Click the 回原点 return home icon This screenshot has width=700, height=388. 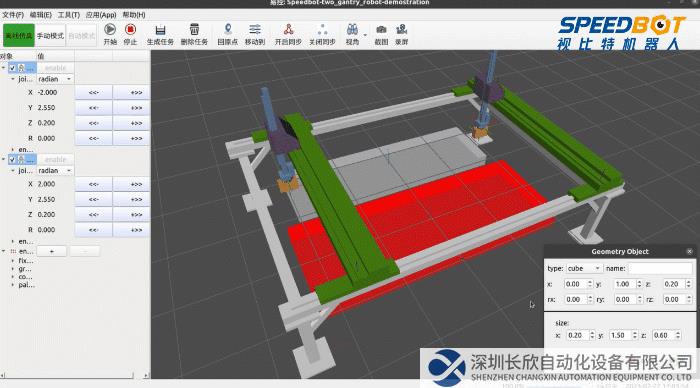(228, 29)
